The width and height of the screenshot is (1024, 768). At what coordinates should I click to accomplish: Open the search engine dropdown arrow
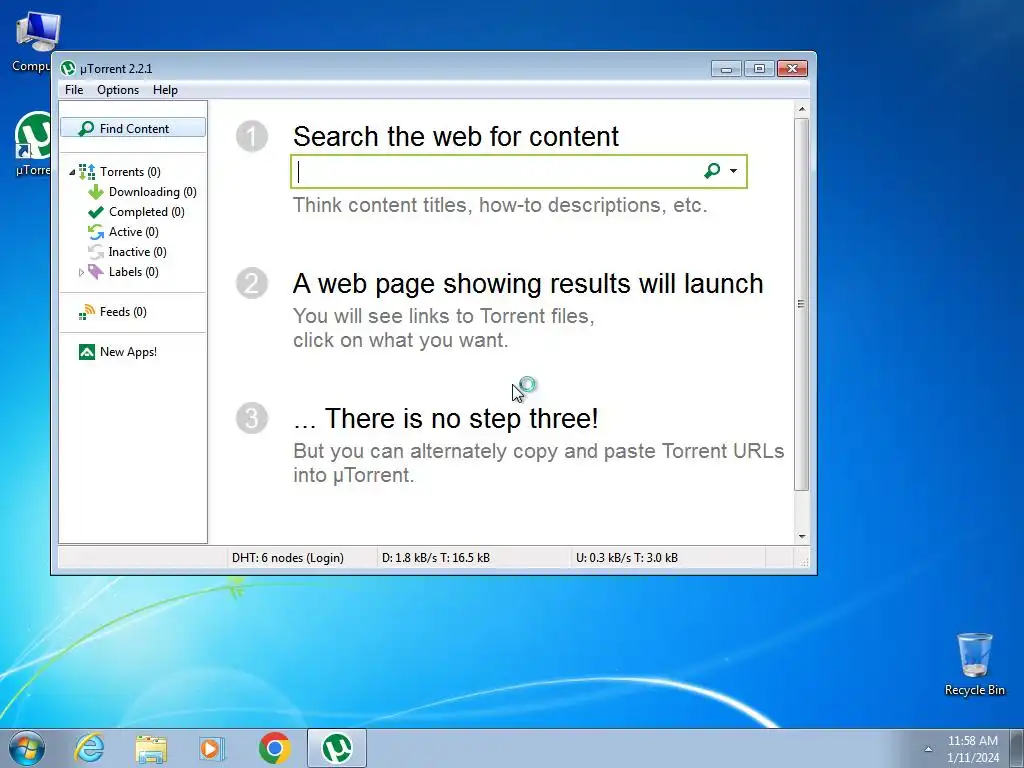(x=733, y=171)
